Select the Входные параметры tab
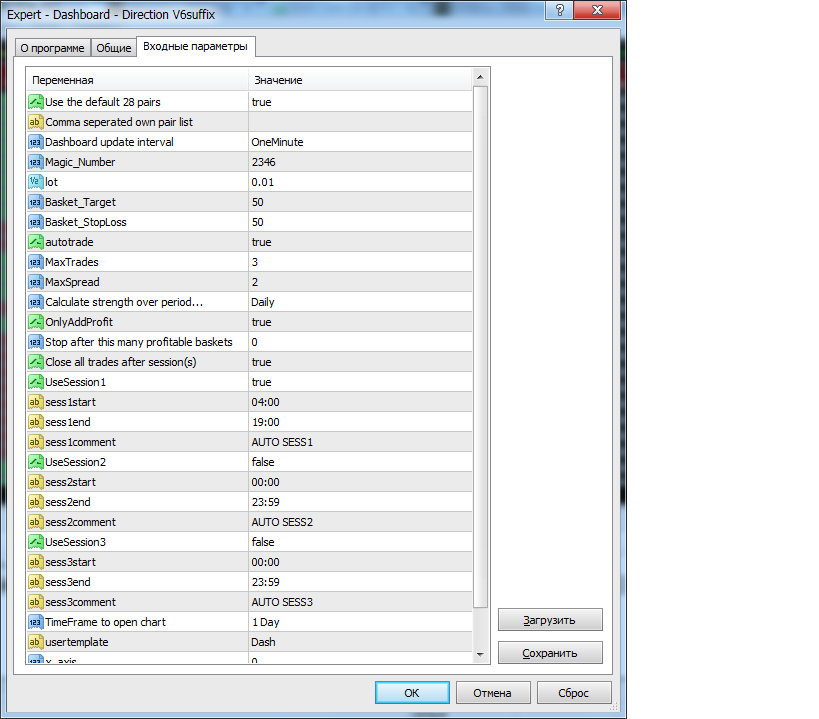This screenshot has width=819, height=719. (195, 46)
